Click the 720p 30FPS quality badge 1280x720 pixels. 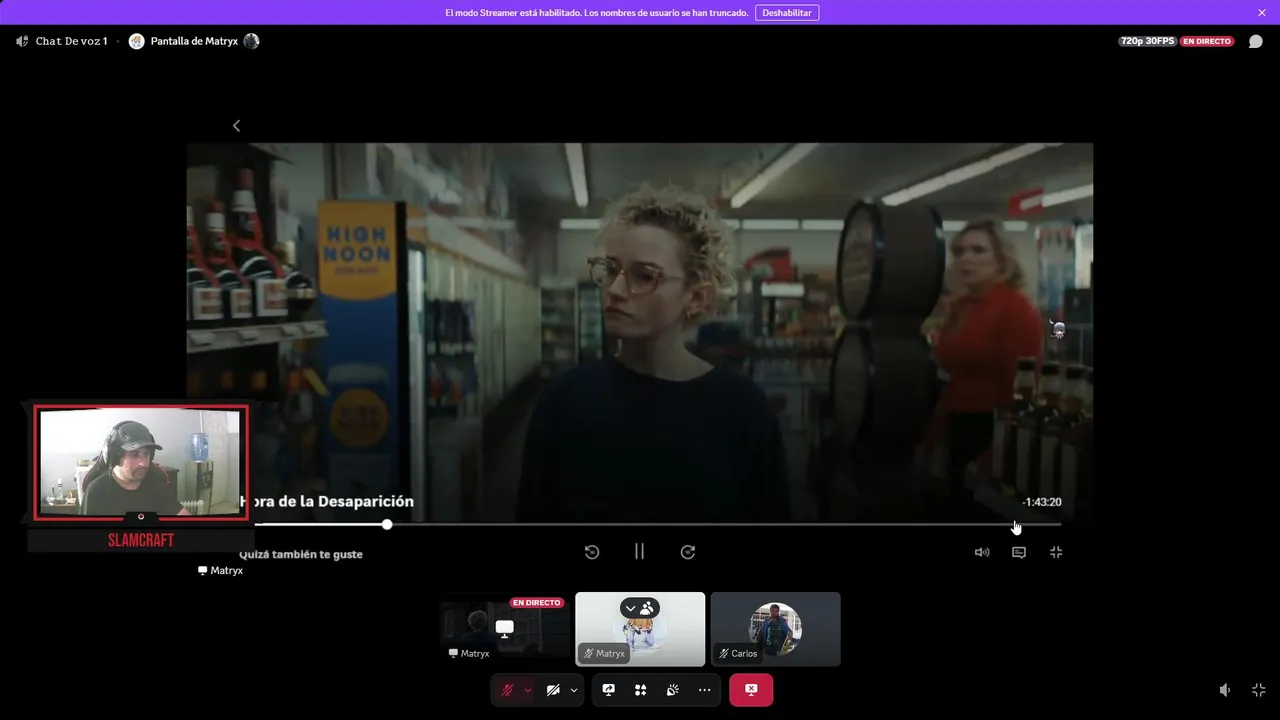click(x=1147, y=41)
